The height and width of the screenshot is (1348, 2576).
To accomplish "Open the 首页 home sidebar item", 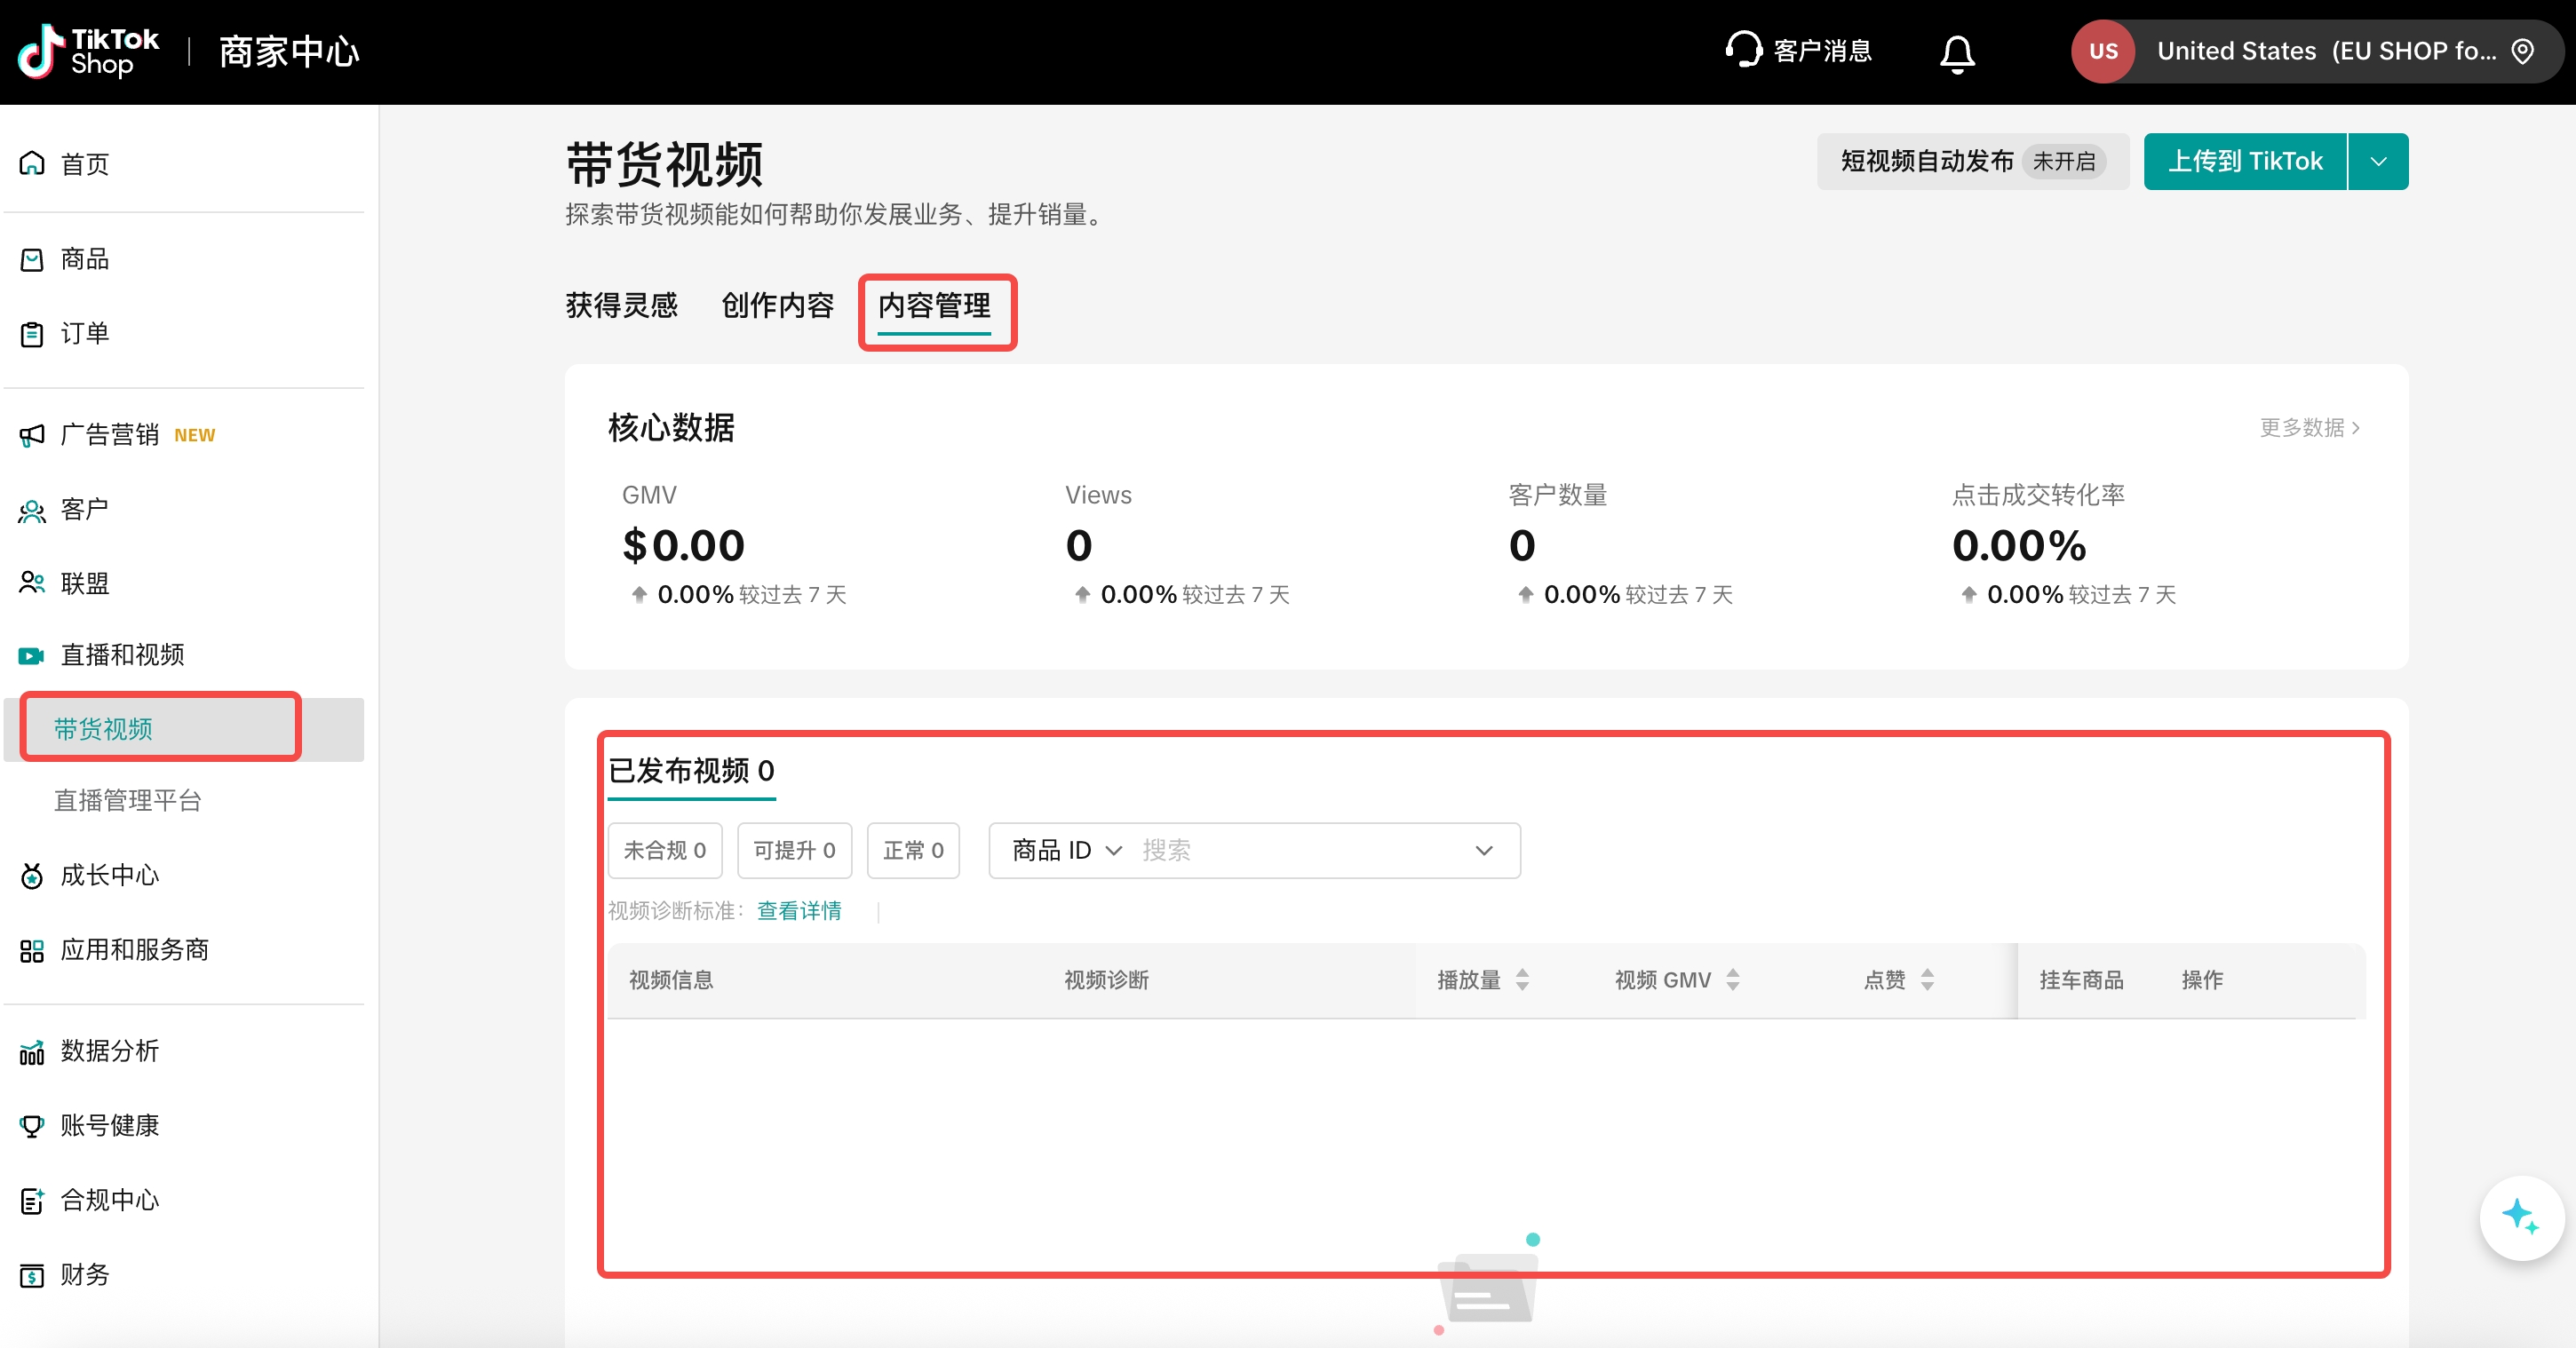I will [84, 164].
